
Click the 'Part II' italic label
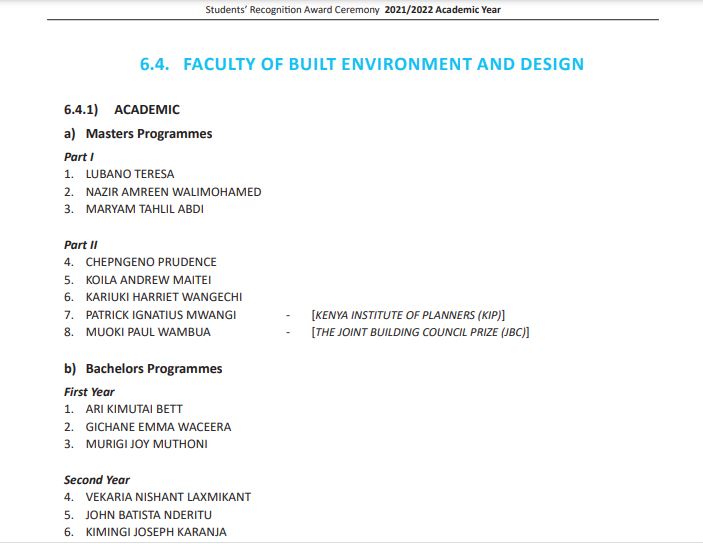[x=81, y=245]
